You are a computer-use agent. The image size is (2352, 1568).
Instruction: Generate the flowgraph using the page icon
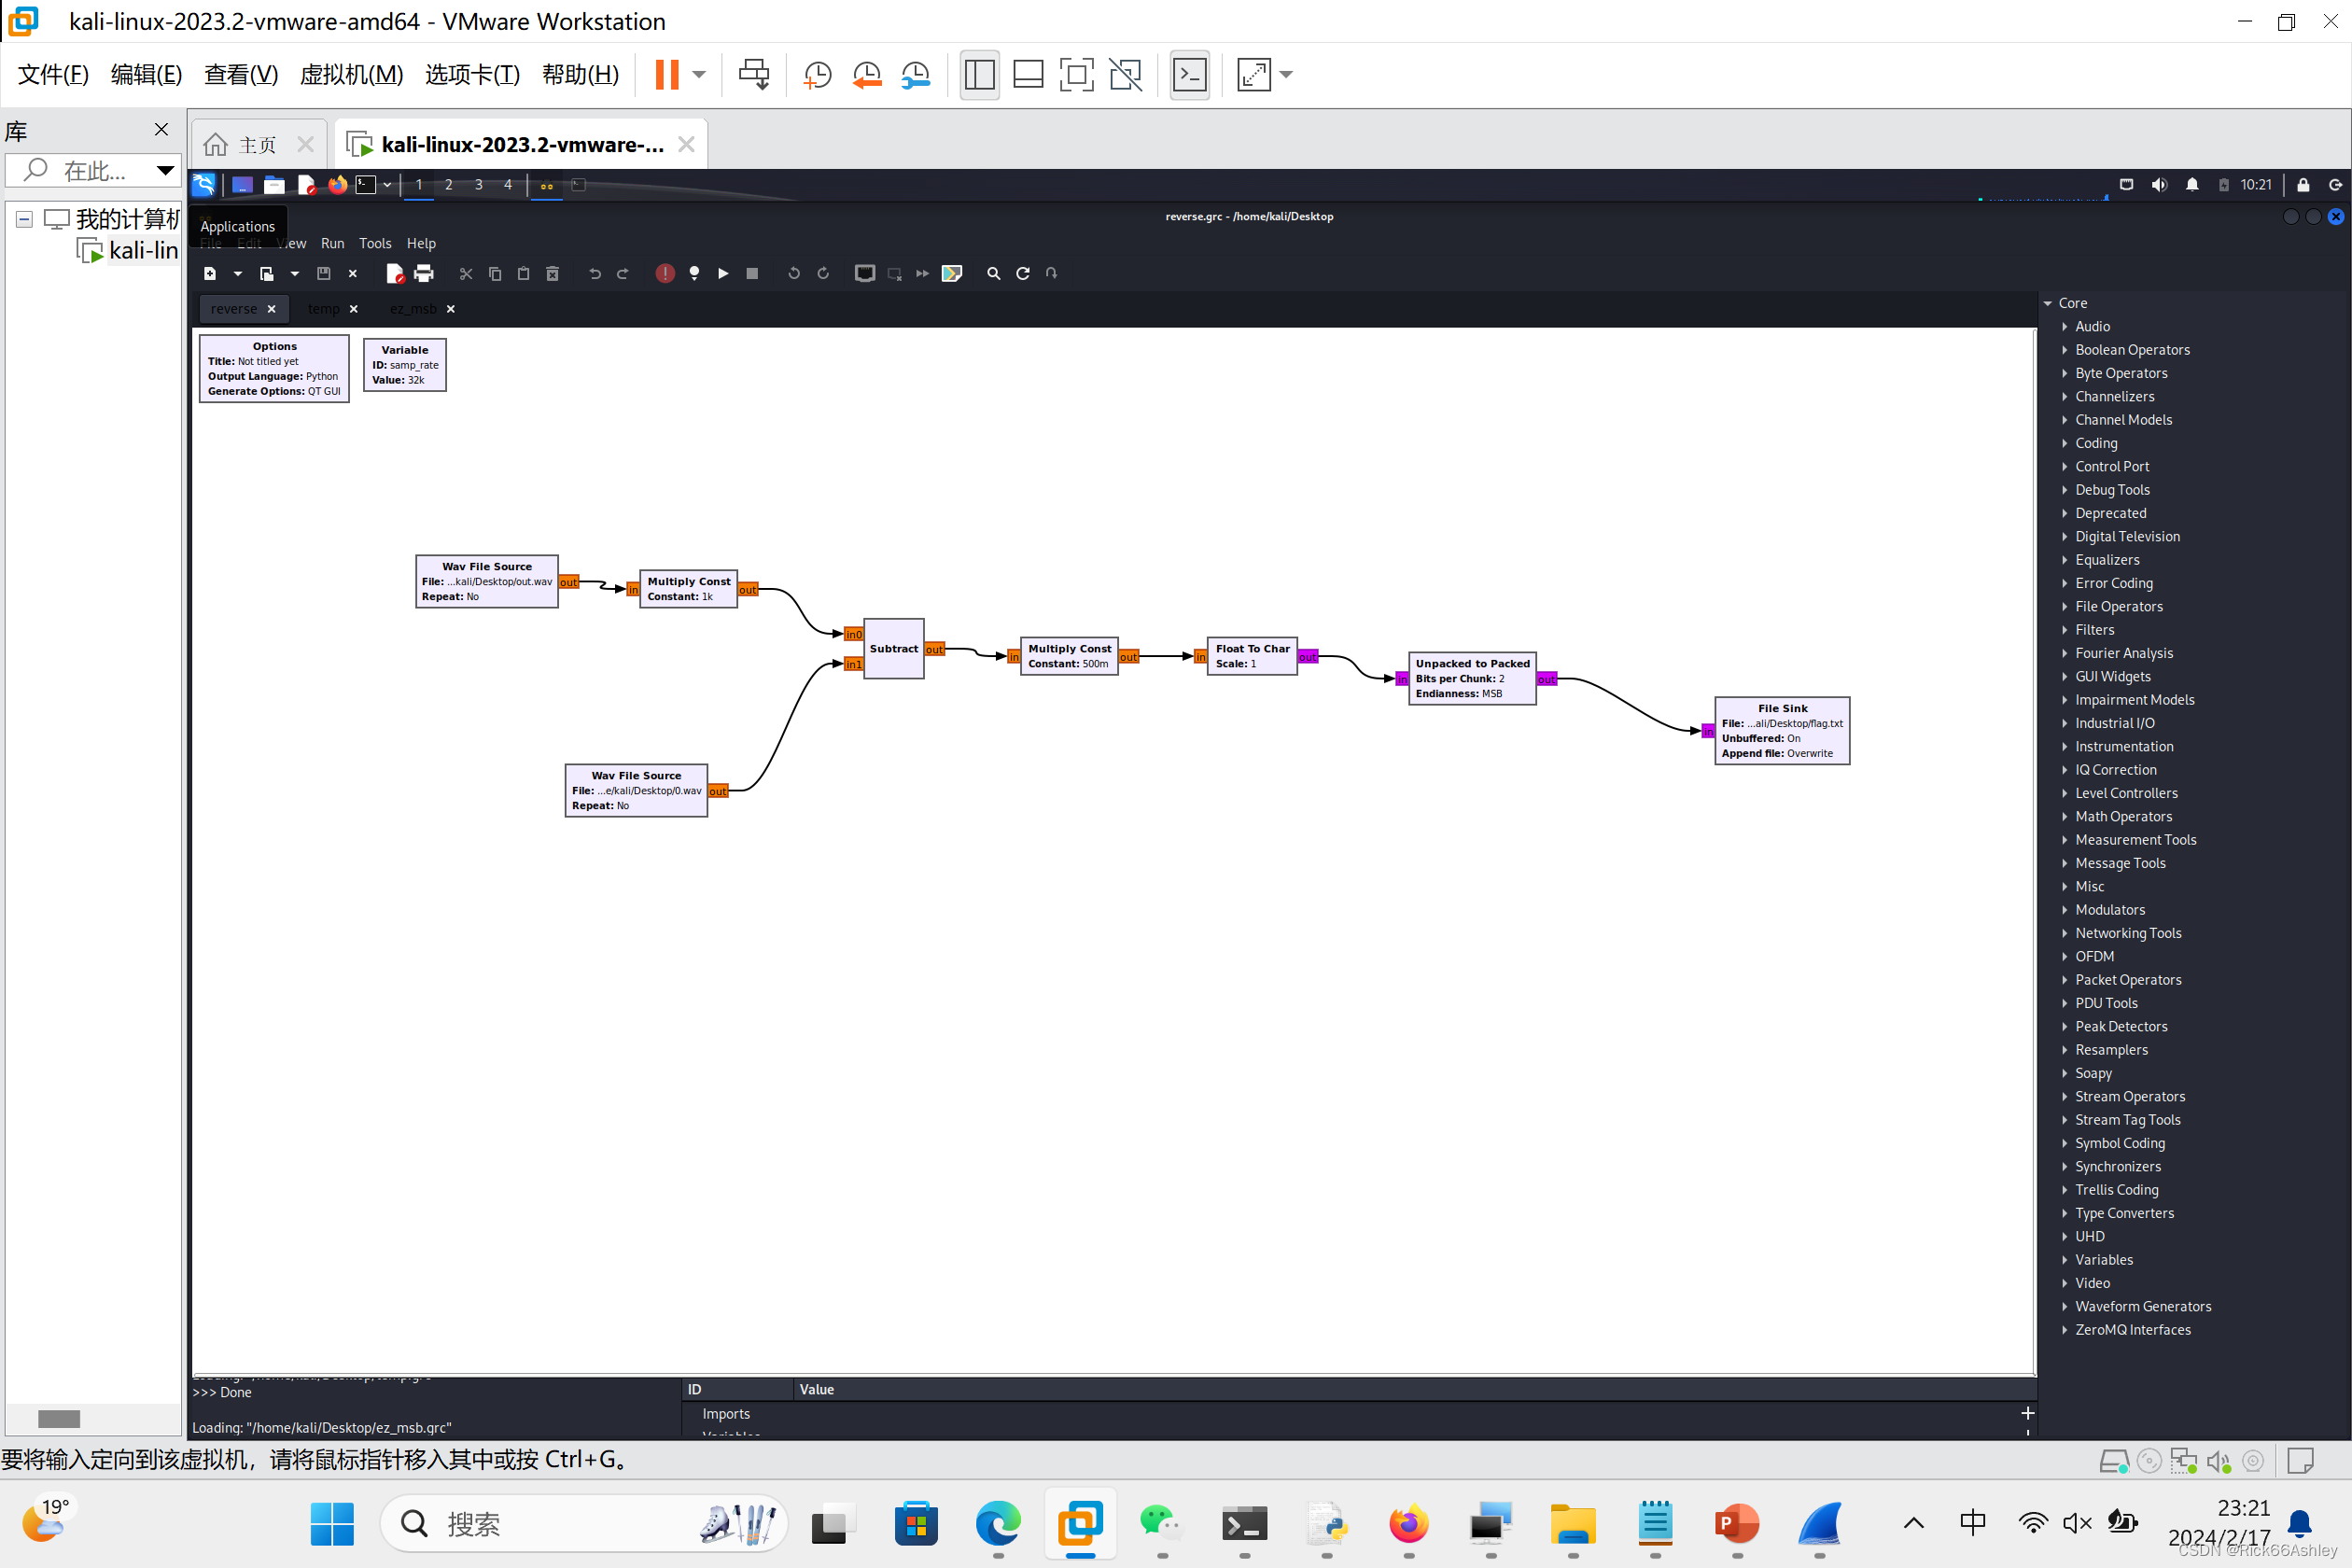[394, 273]
